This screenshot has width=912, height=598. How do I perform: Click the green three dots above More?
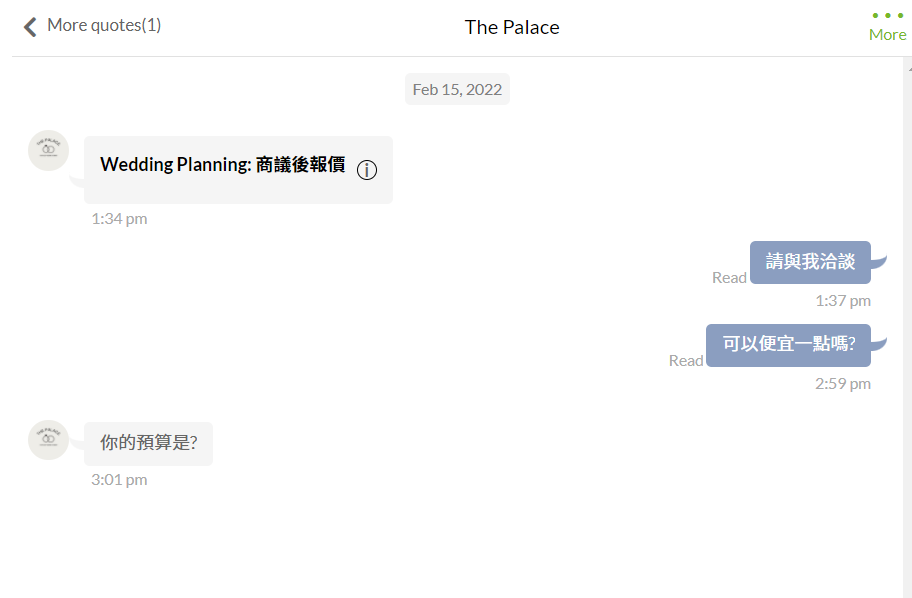(888, 16)
